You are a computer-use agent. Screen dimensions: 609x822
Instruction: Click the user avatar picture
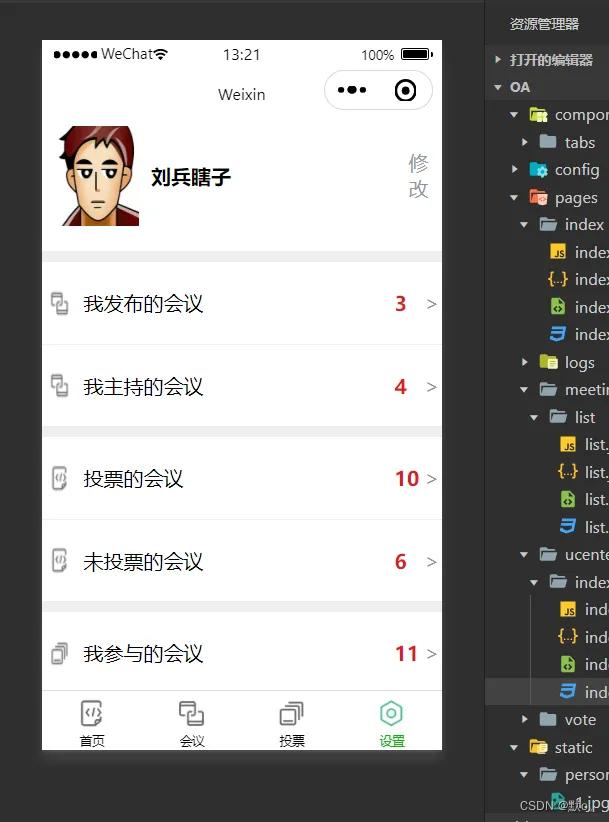(99, 176)
